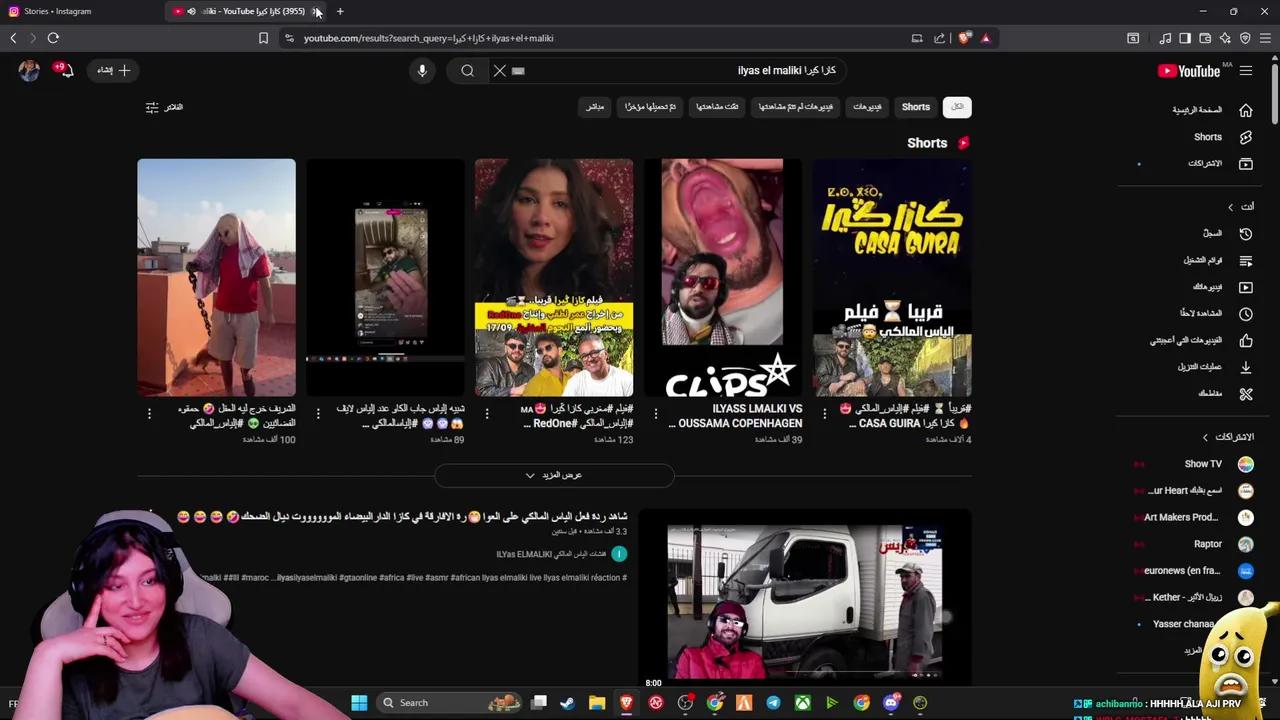Viewport: 1280px width, 720px height.
Task: Toggle the فيديوهات (Videos) filter chip
Action: (866, 107)
